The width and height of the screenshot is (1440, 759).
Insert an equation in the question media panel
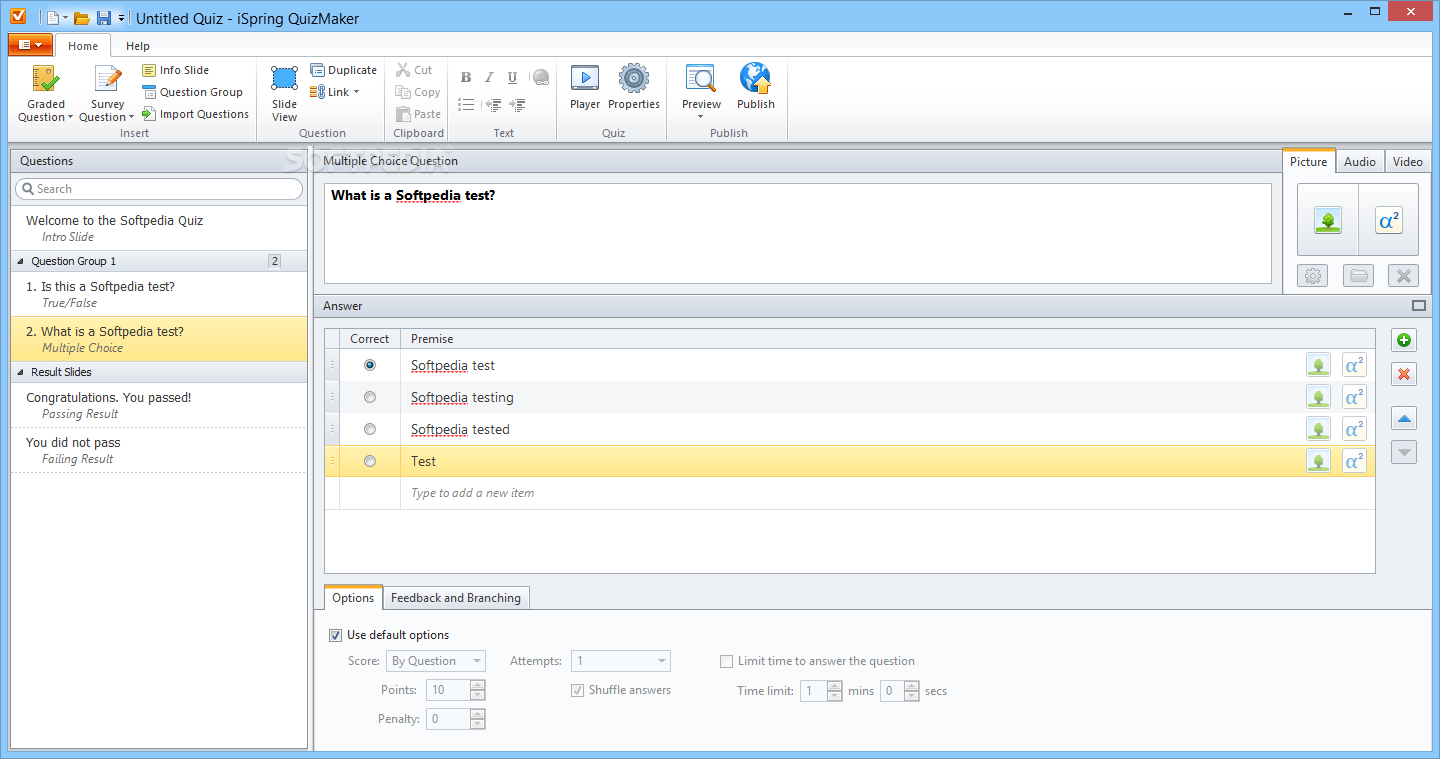pyautogui.click(x=1388, y=221)
